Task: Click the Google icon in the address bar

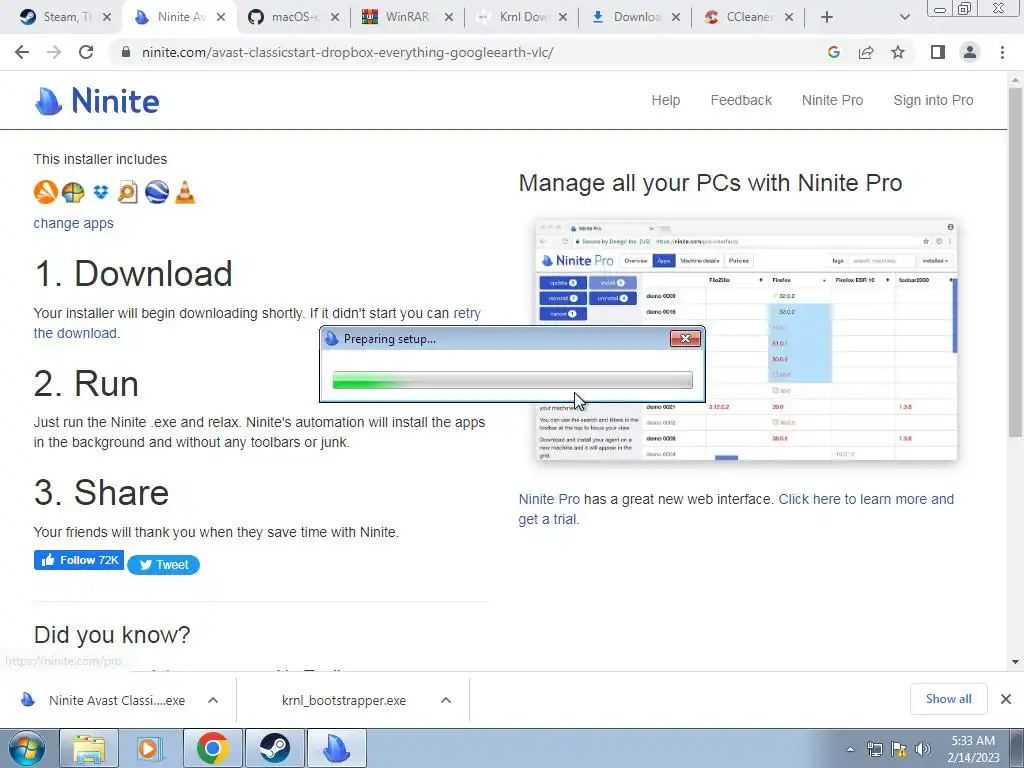Action: coord(833,52)
